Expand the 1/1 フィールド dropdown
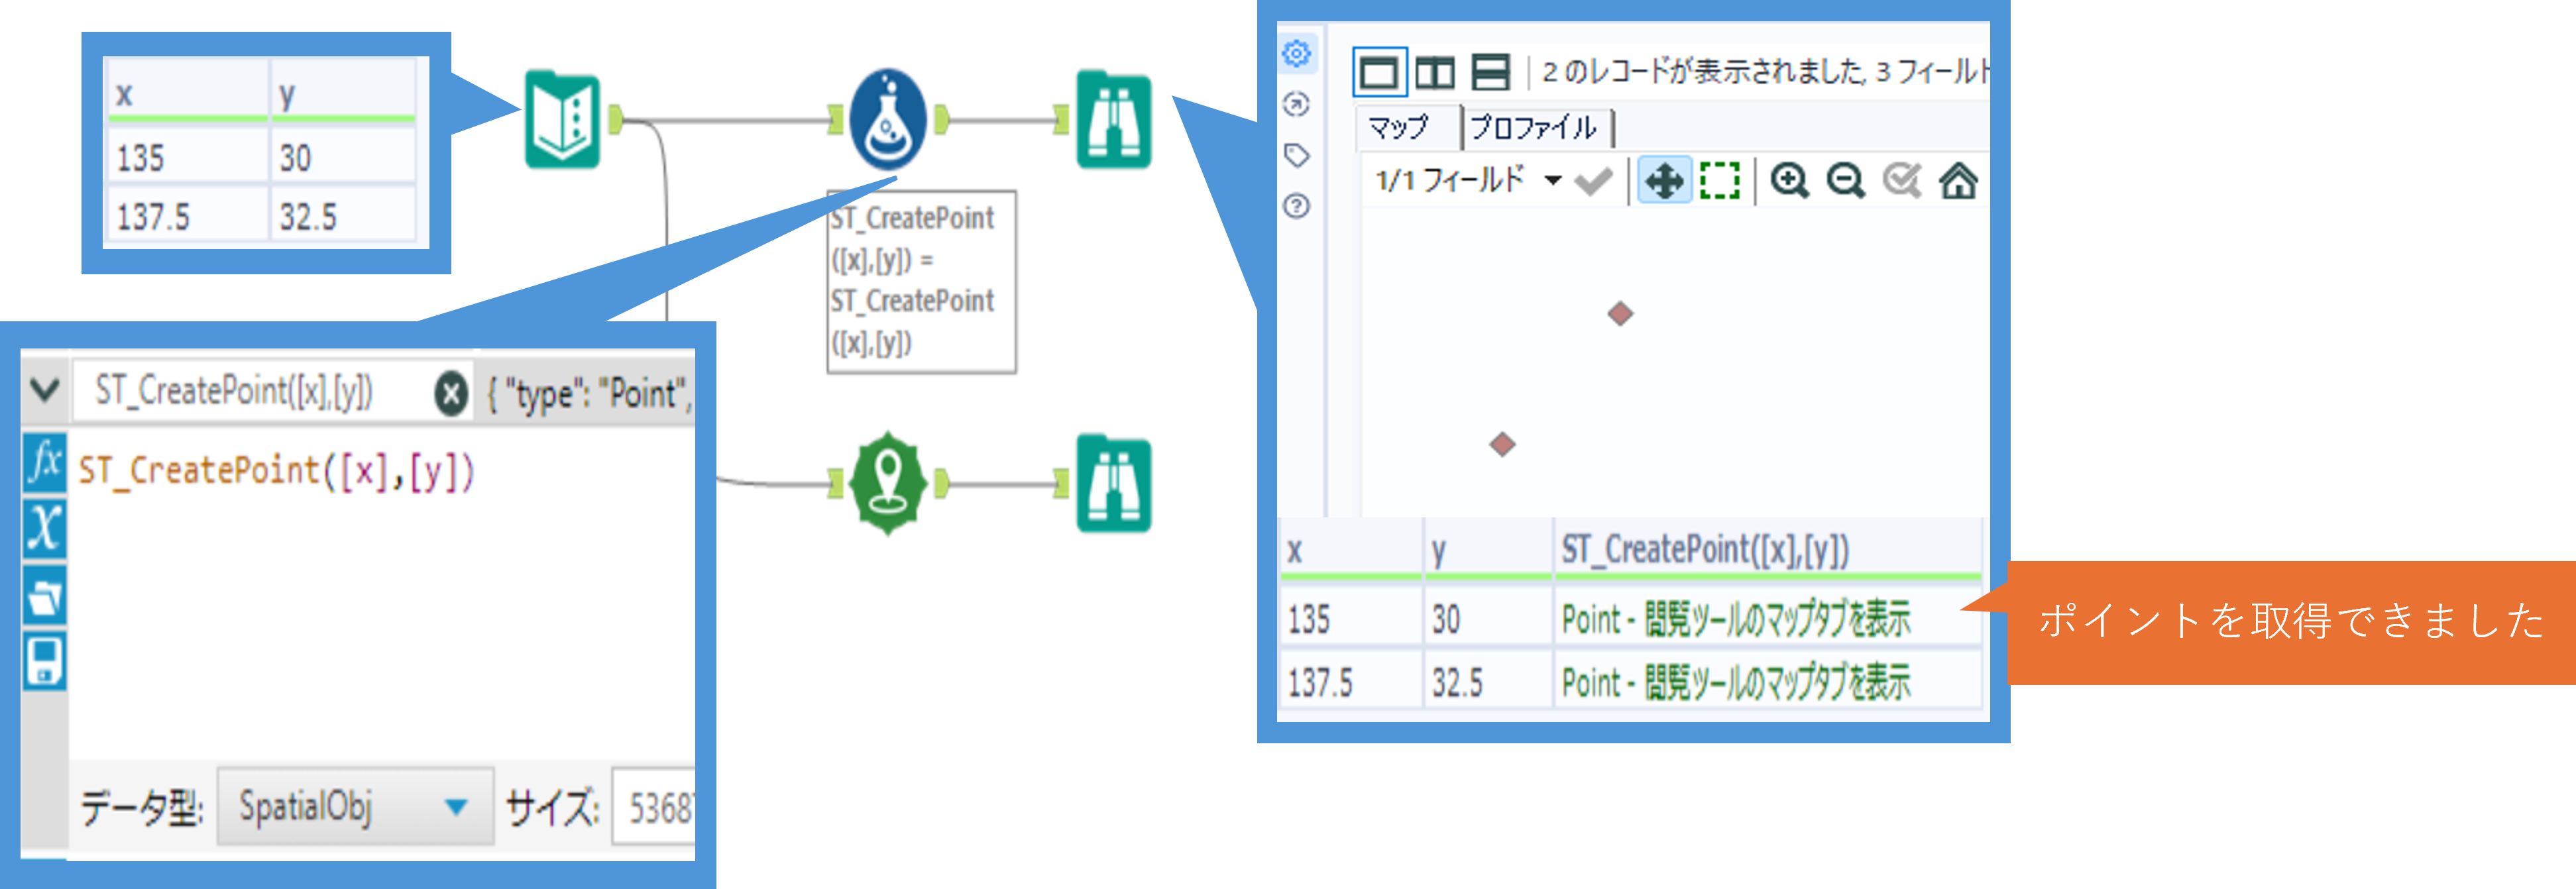 pos(1552,181)
